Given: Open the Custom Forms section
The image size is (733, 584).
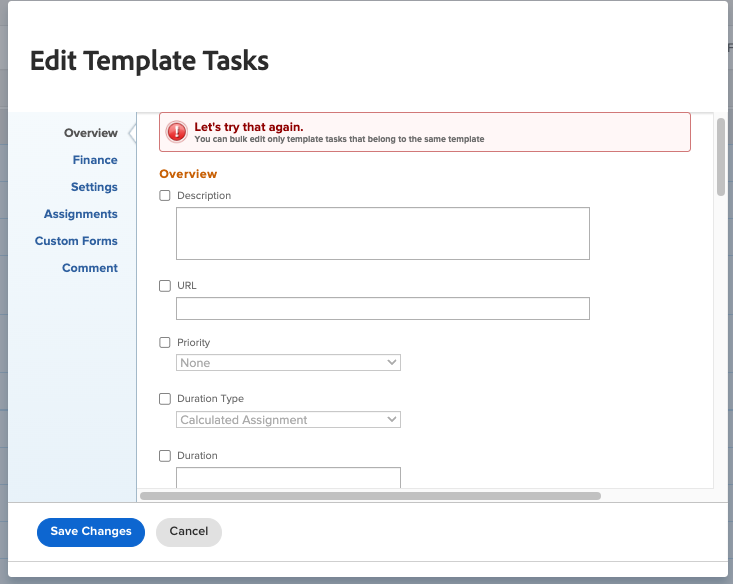Looking at the screenshot, I should tap(76, 241).
